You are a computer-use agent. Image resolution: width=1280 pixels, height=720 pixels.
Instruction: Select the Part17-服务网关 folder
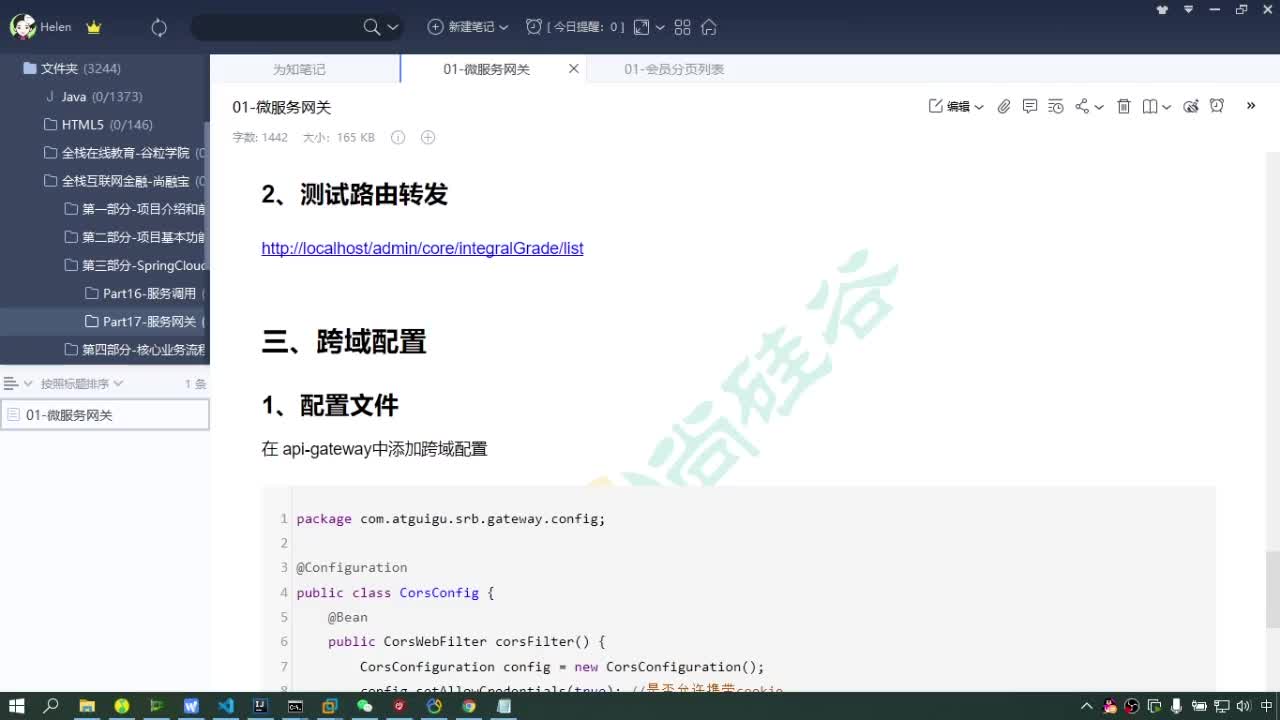(x=145, y=321)
